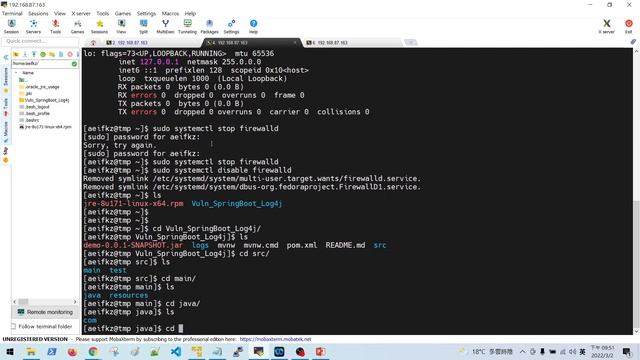
Task: Open the Windows Start button
Action: [x=10, y=352]
